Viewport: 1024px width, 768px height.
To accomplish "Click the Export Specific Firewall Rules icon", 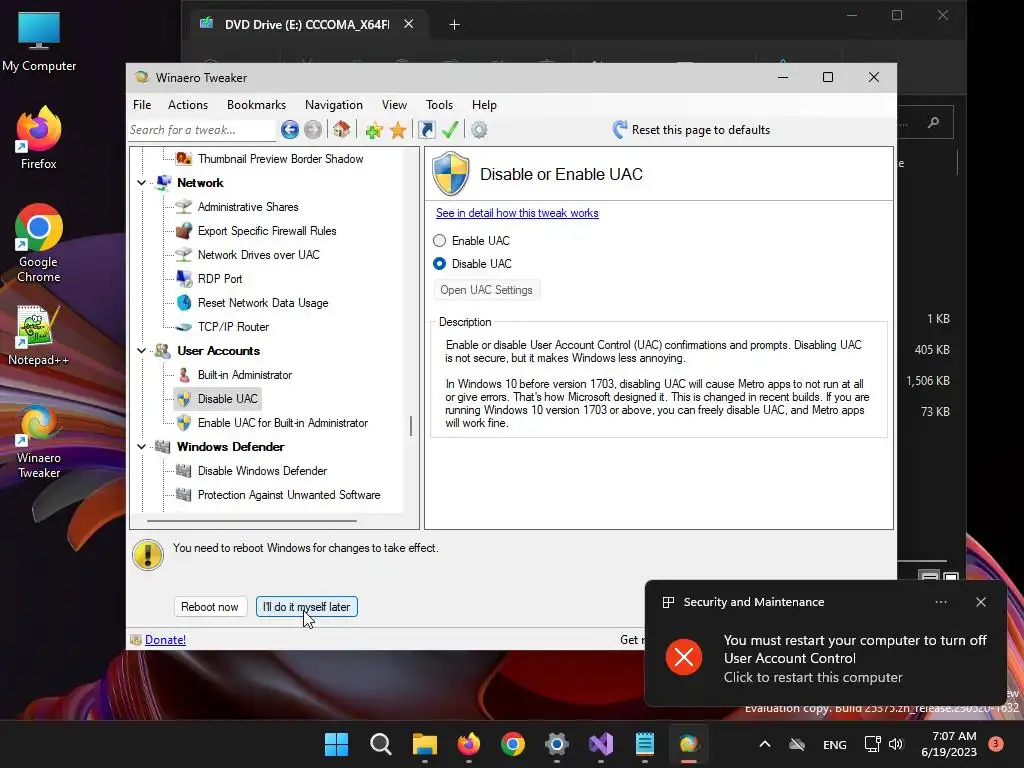I will point(184,231).
